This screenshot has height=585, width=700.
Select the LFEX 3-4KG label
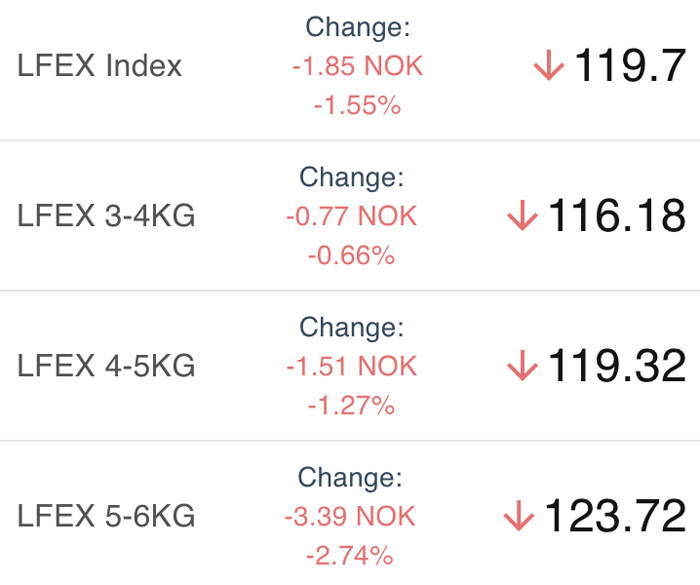pos(106,216)
